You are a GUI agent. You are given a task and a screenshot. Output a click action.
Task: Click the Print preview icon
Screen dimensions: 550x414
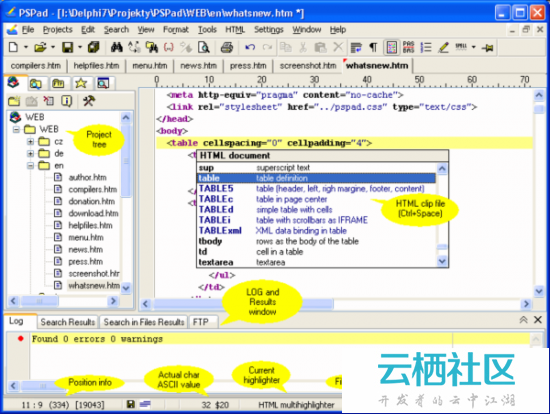pos(203,47)
